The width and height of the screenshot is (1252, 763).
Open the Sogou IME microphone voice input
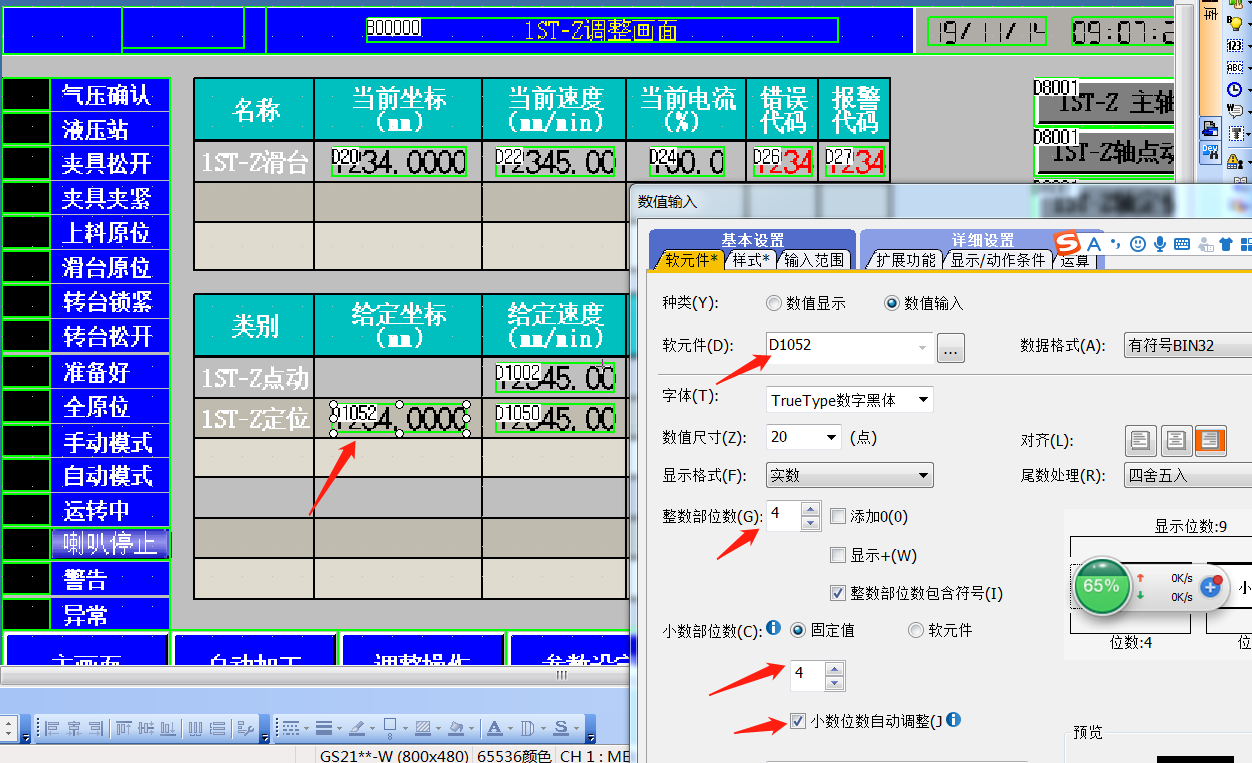(x=1160, y=244)
